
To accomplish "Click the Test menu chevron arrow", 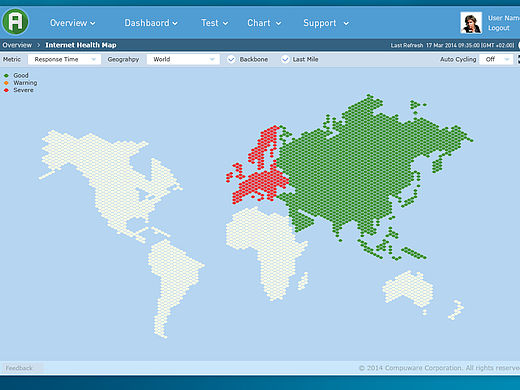I will [x=225, y=23].
